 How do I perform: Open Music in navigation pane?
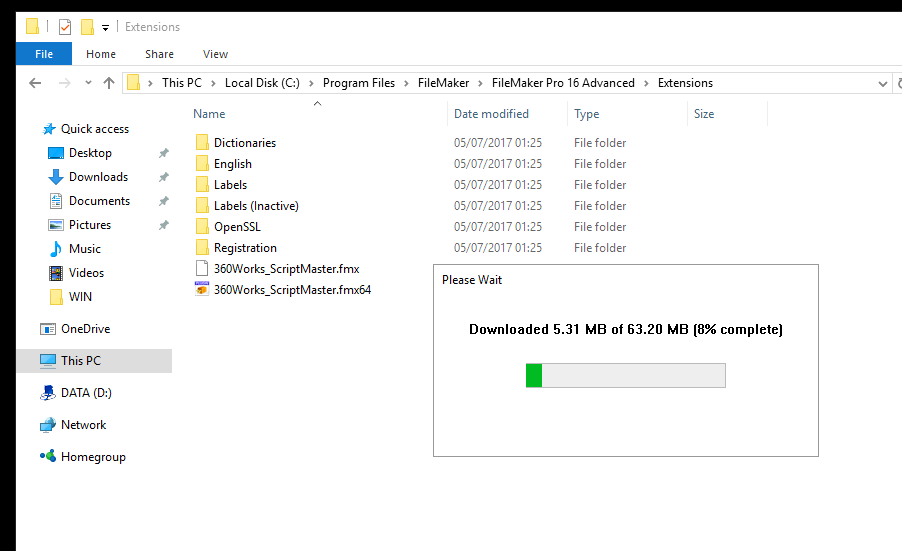[85, 249]
